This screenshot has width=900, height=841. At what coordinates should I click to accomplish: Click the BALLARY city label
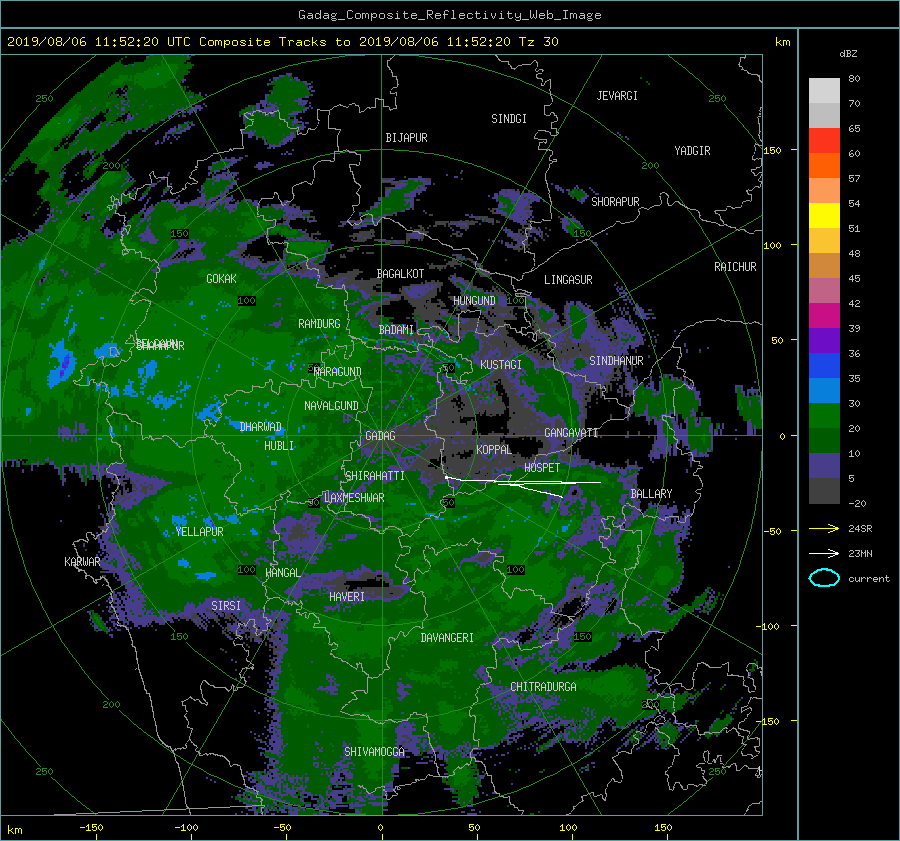tap(651, 494)
